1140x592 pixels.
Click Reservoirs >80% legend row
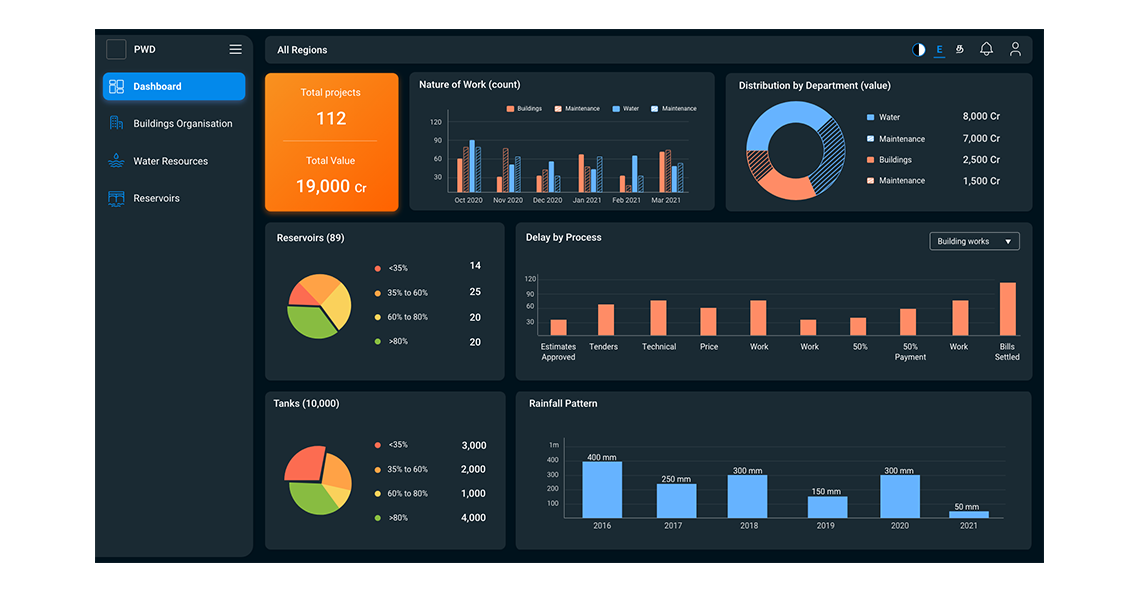point(428,342)
